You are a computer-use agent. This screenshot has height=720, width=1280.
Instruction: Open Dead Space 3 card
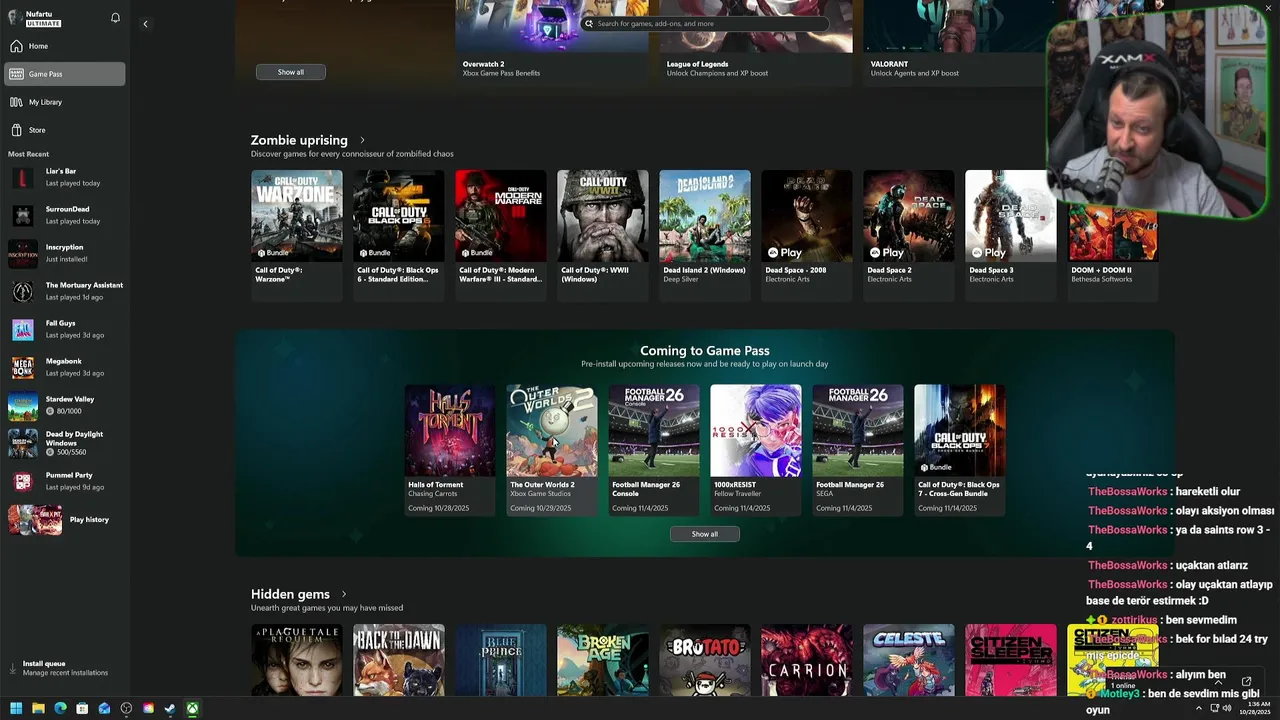tap(1011, 235)
